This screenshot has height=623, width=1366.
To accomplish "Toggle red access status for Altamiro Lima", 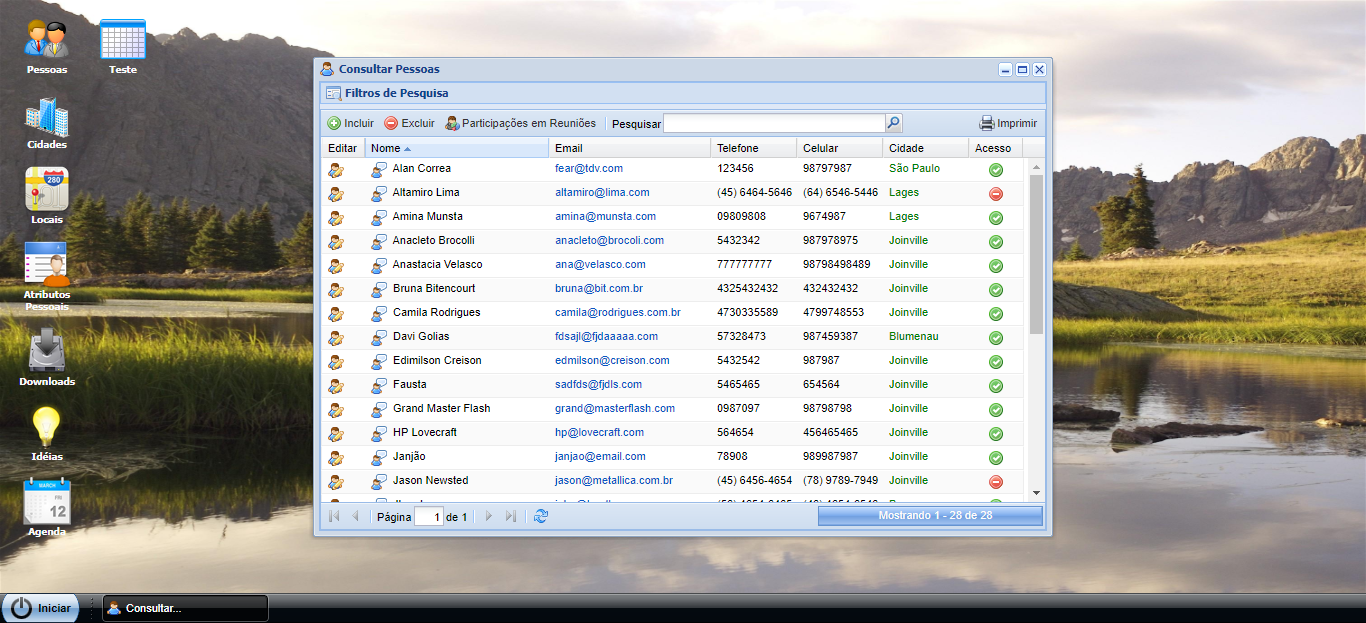I will pyautogui.click(x=996, y=194).
